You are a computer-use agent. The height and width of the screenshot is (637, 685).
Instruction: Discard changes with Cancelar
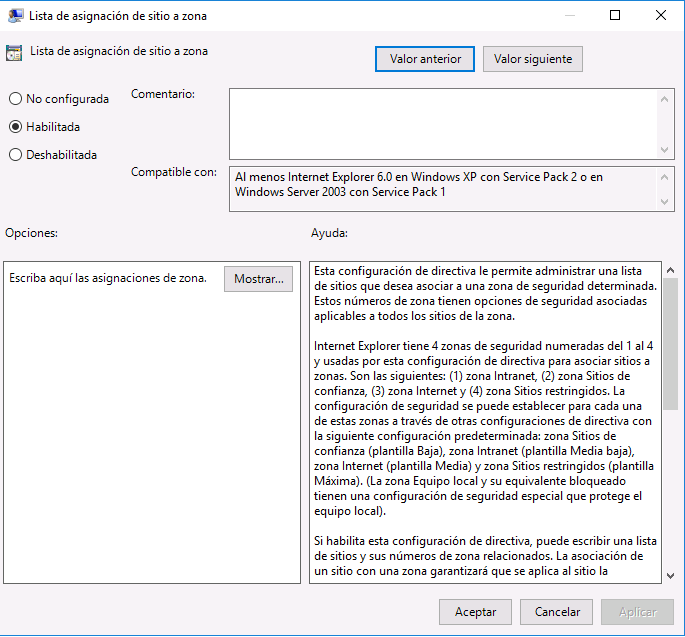click(x=557, y=612)
